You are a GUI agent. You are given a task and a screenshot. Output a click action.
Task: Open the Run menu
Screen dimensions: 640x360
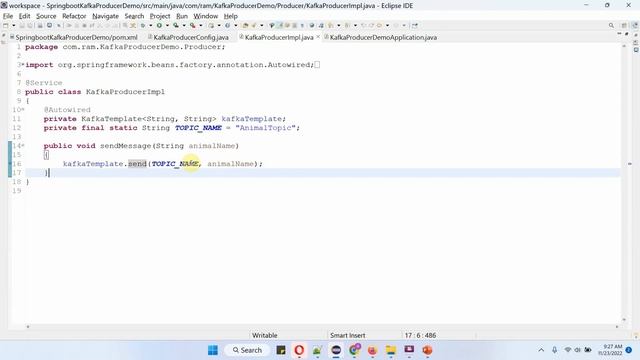[x=182, y=16]
